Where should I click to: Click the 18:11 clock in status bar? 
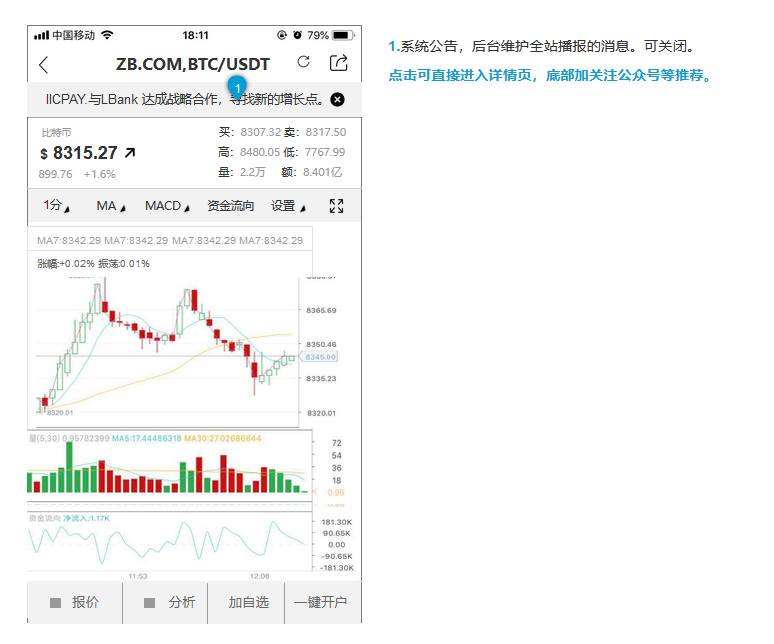click(x=195, y=35)
